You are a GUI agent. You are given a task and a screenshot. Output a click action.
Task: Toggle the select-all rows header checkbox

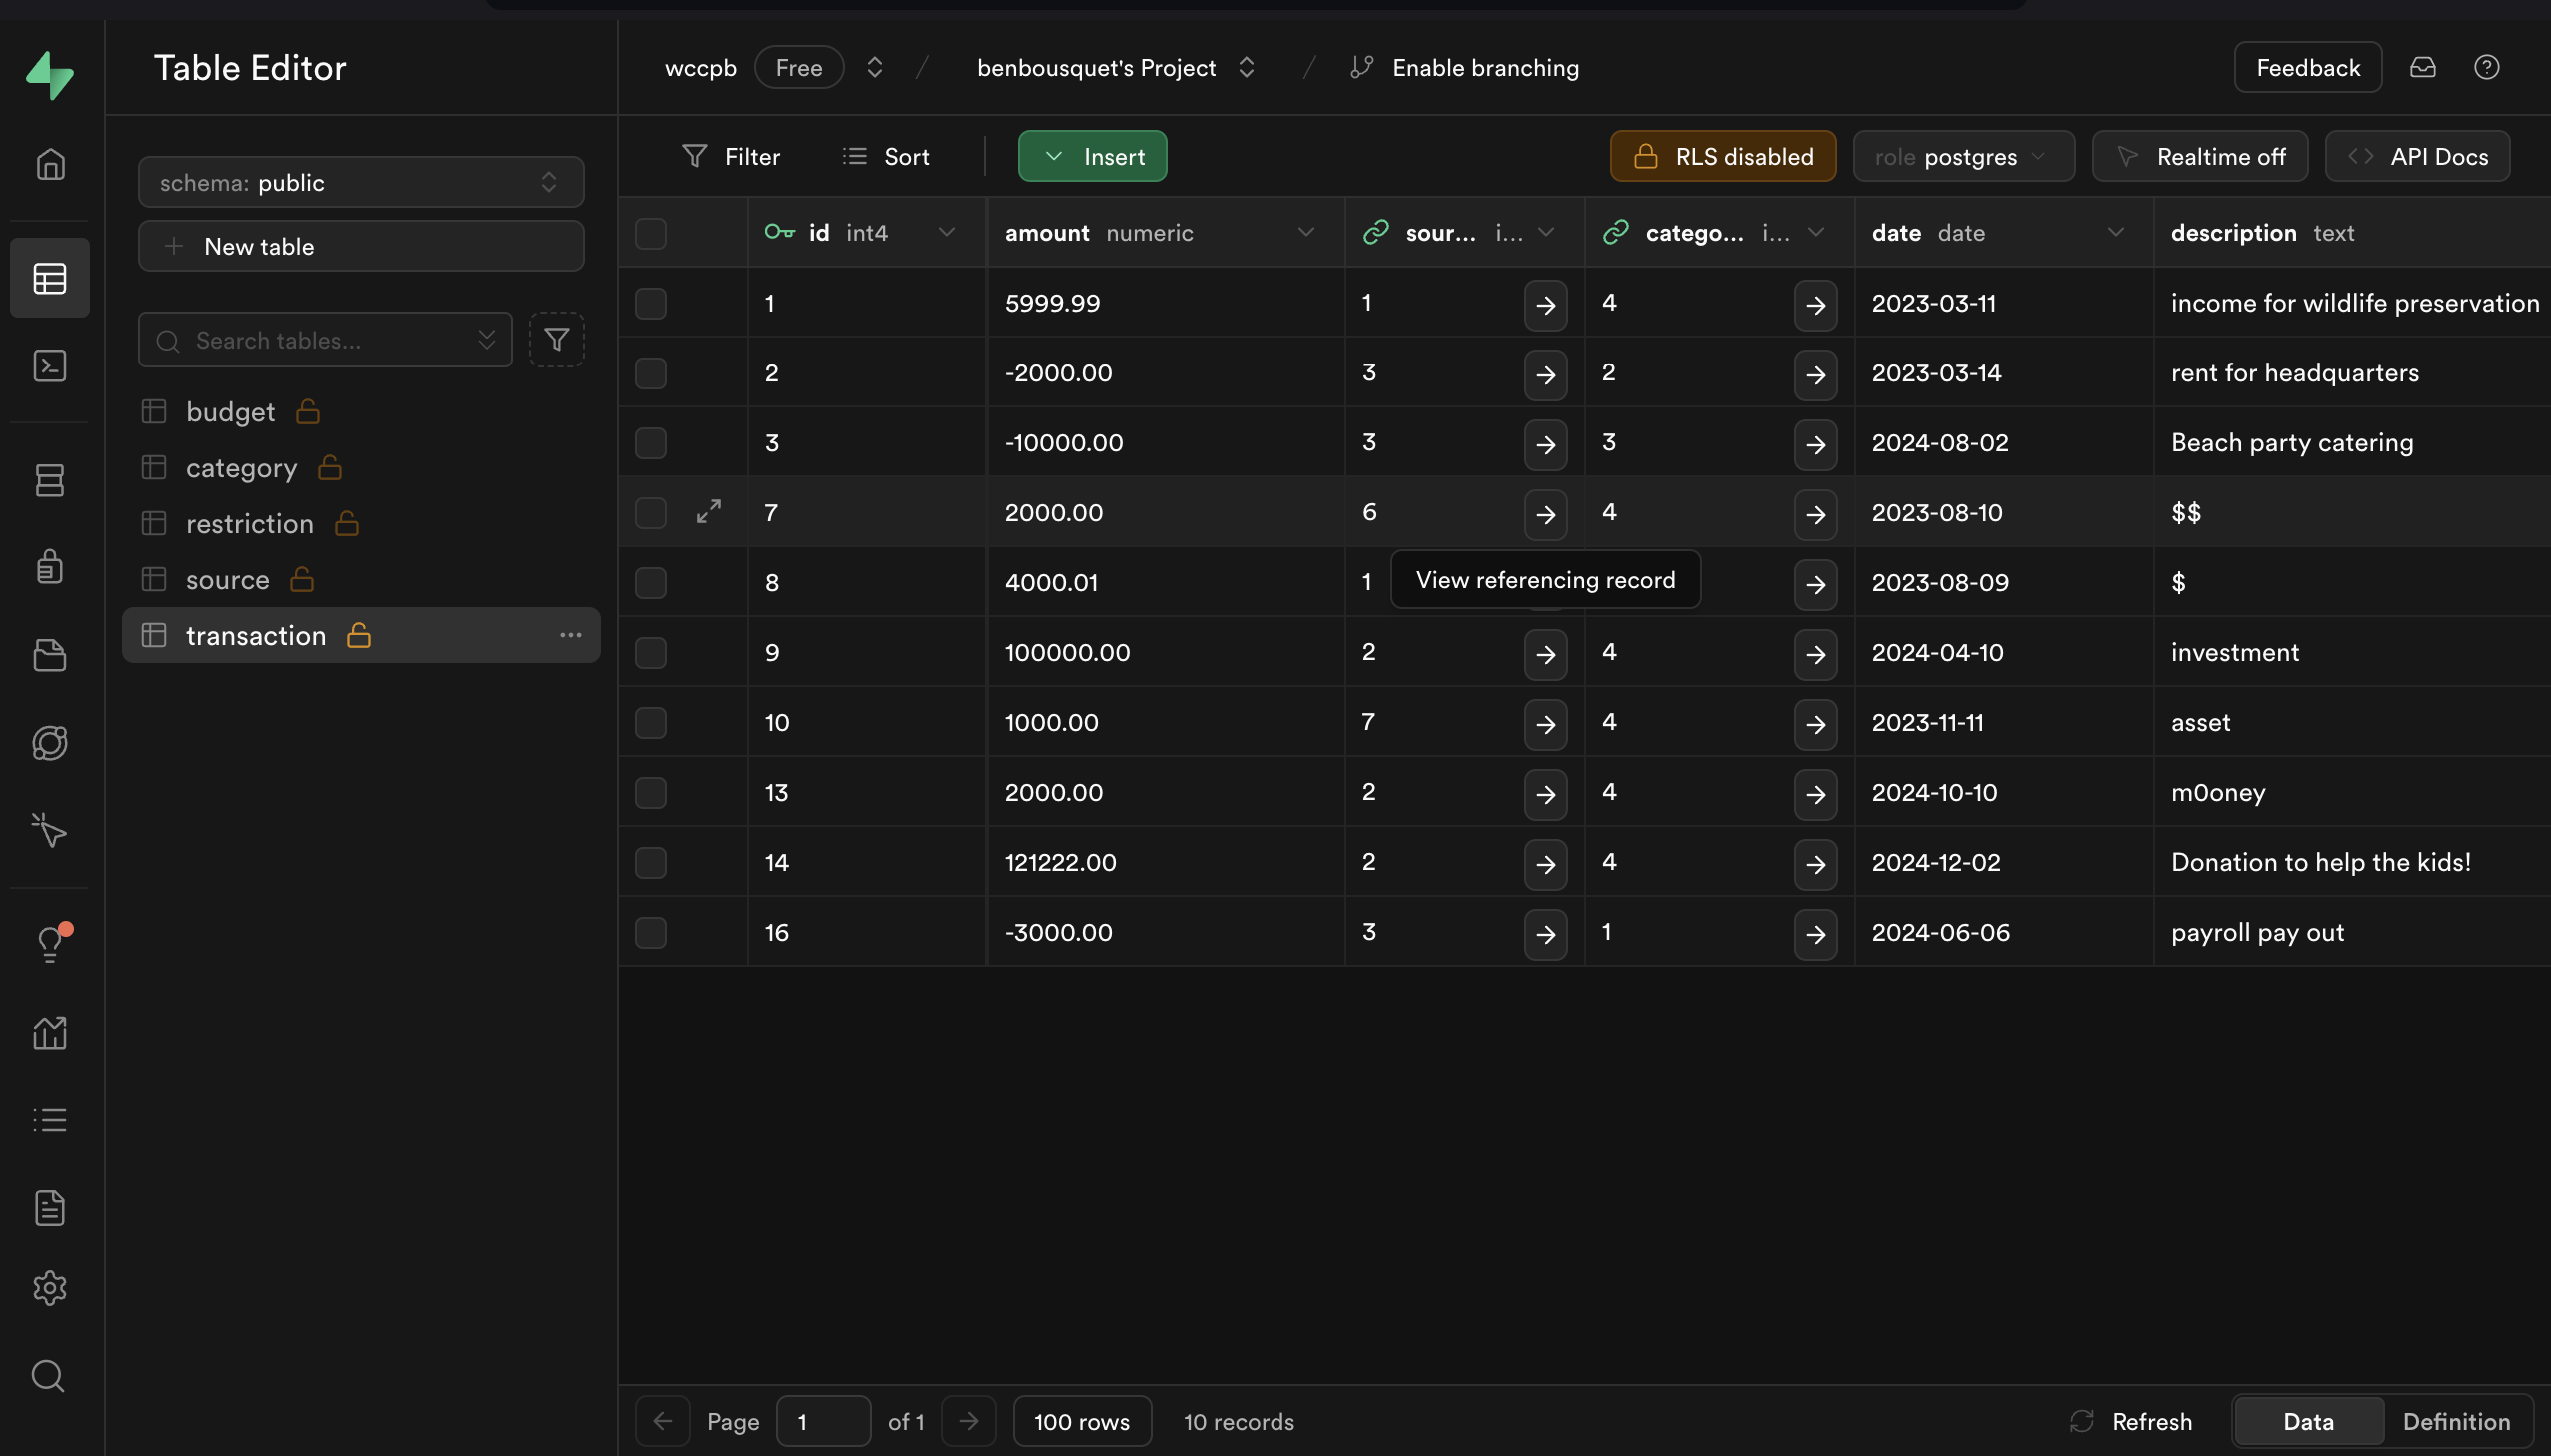tap(651, 233)
